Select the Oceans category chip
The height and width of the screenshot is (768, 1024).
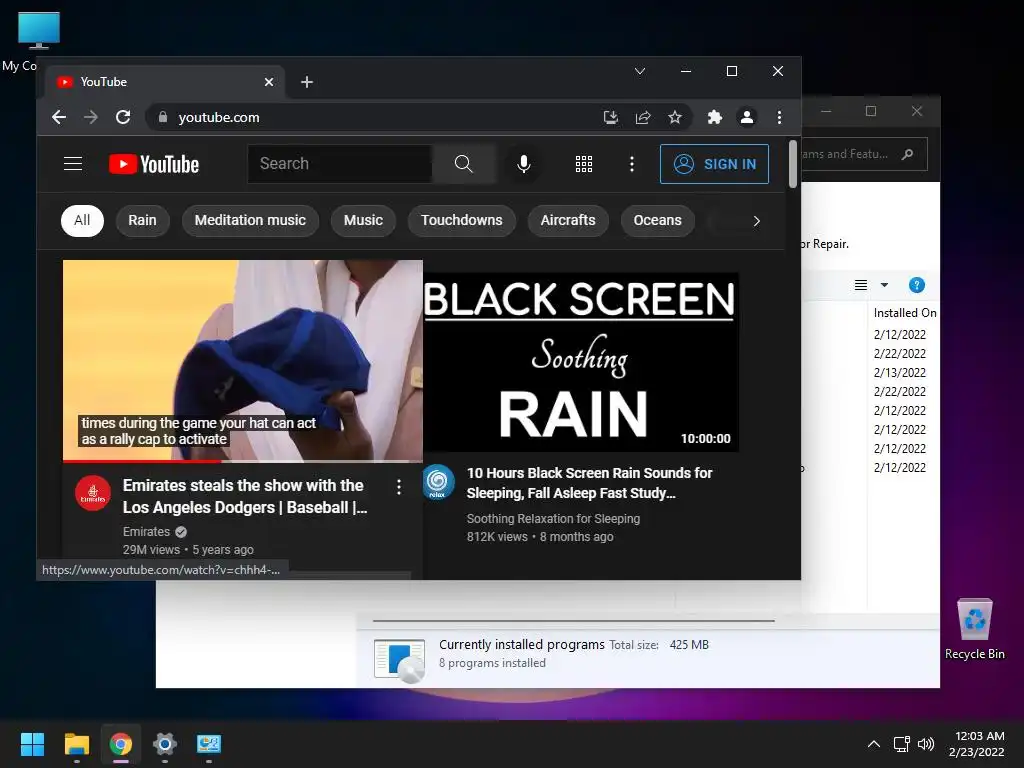pos(658,220)
